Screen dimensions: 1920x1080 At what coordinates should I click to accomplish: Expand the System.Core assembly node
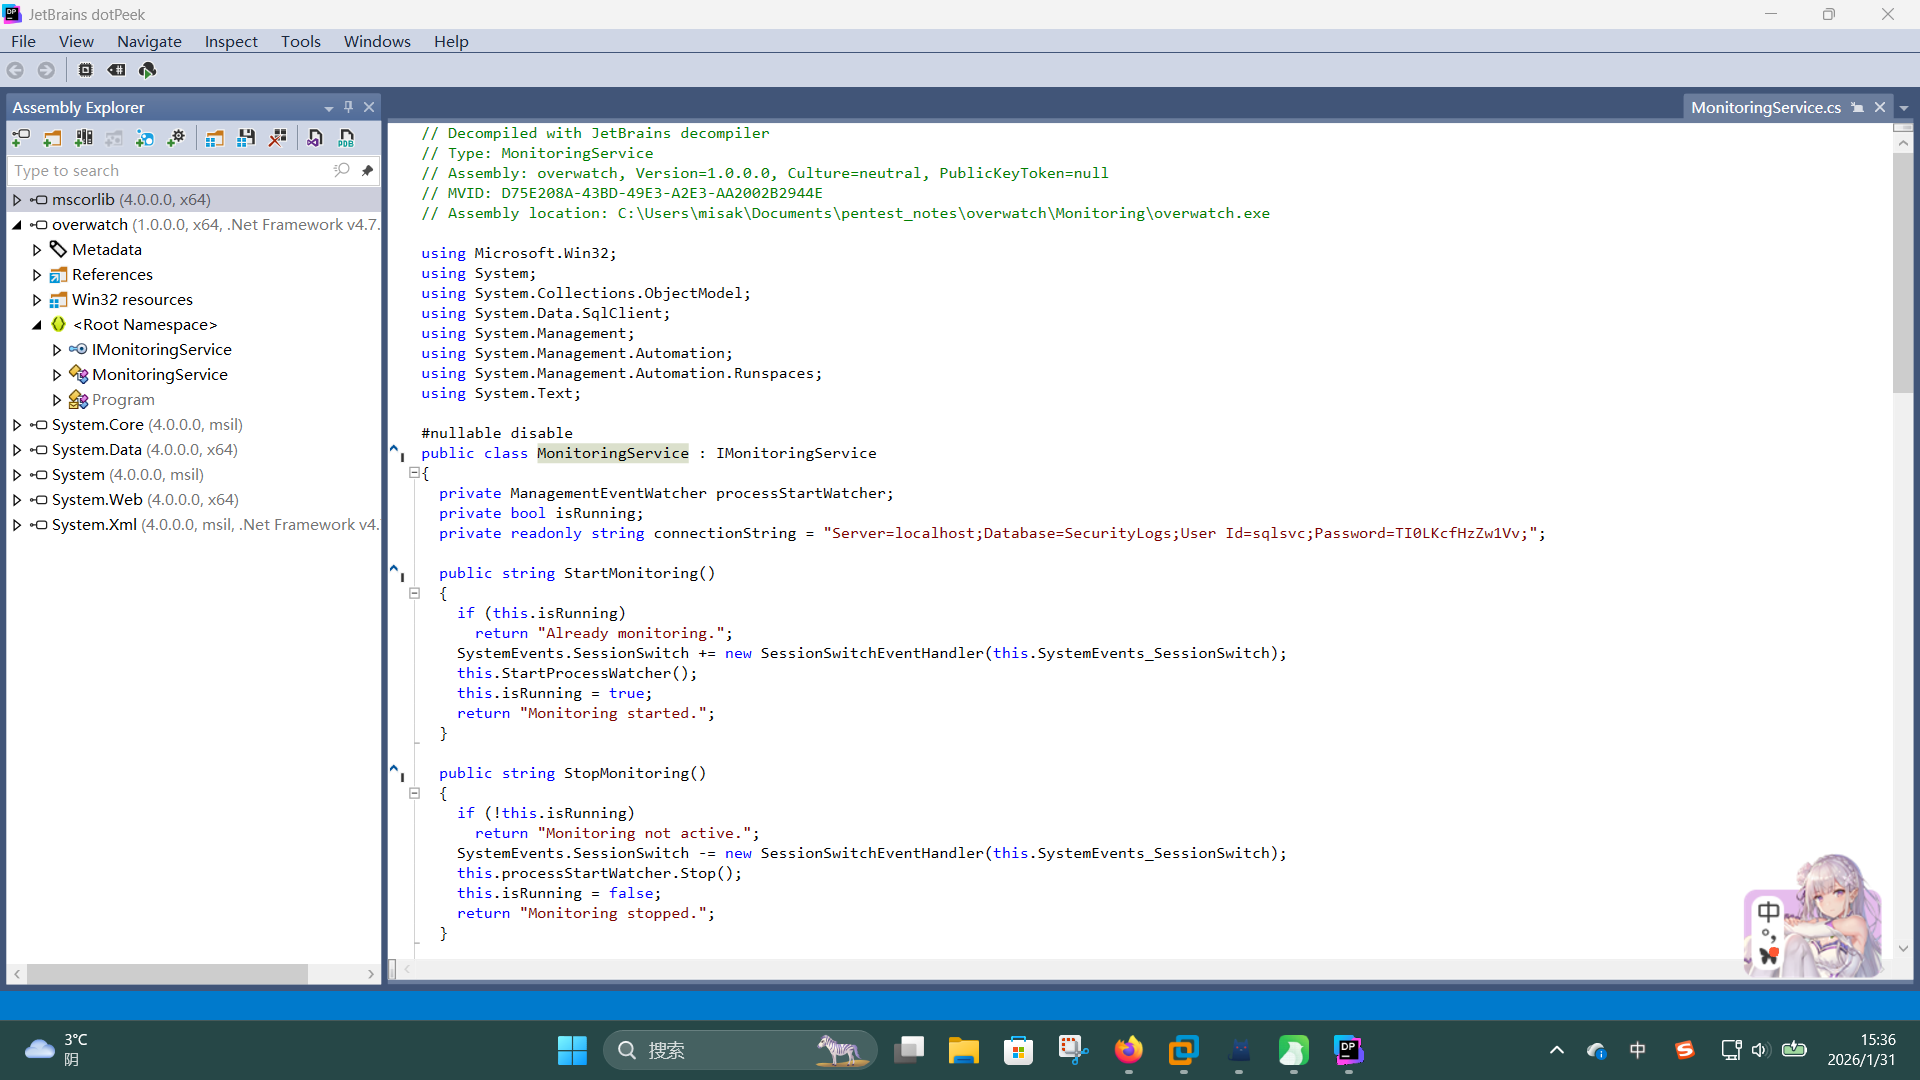click(17, 425)
